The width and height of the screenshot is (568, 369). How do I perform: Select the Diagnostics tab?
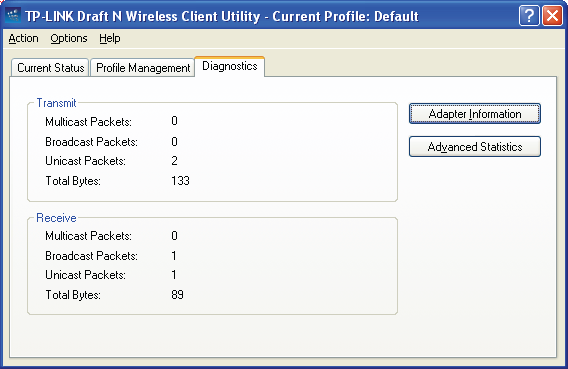coord(230,66)
